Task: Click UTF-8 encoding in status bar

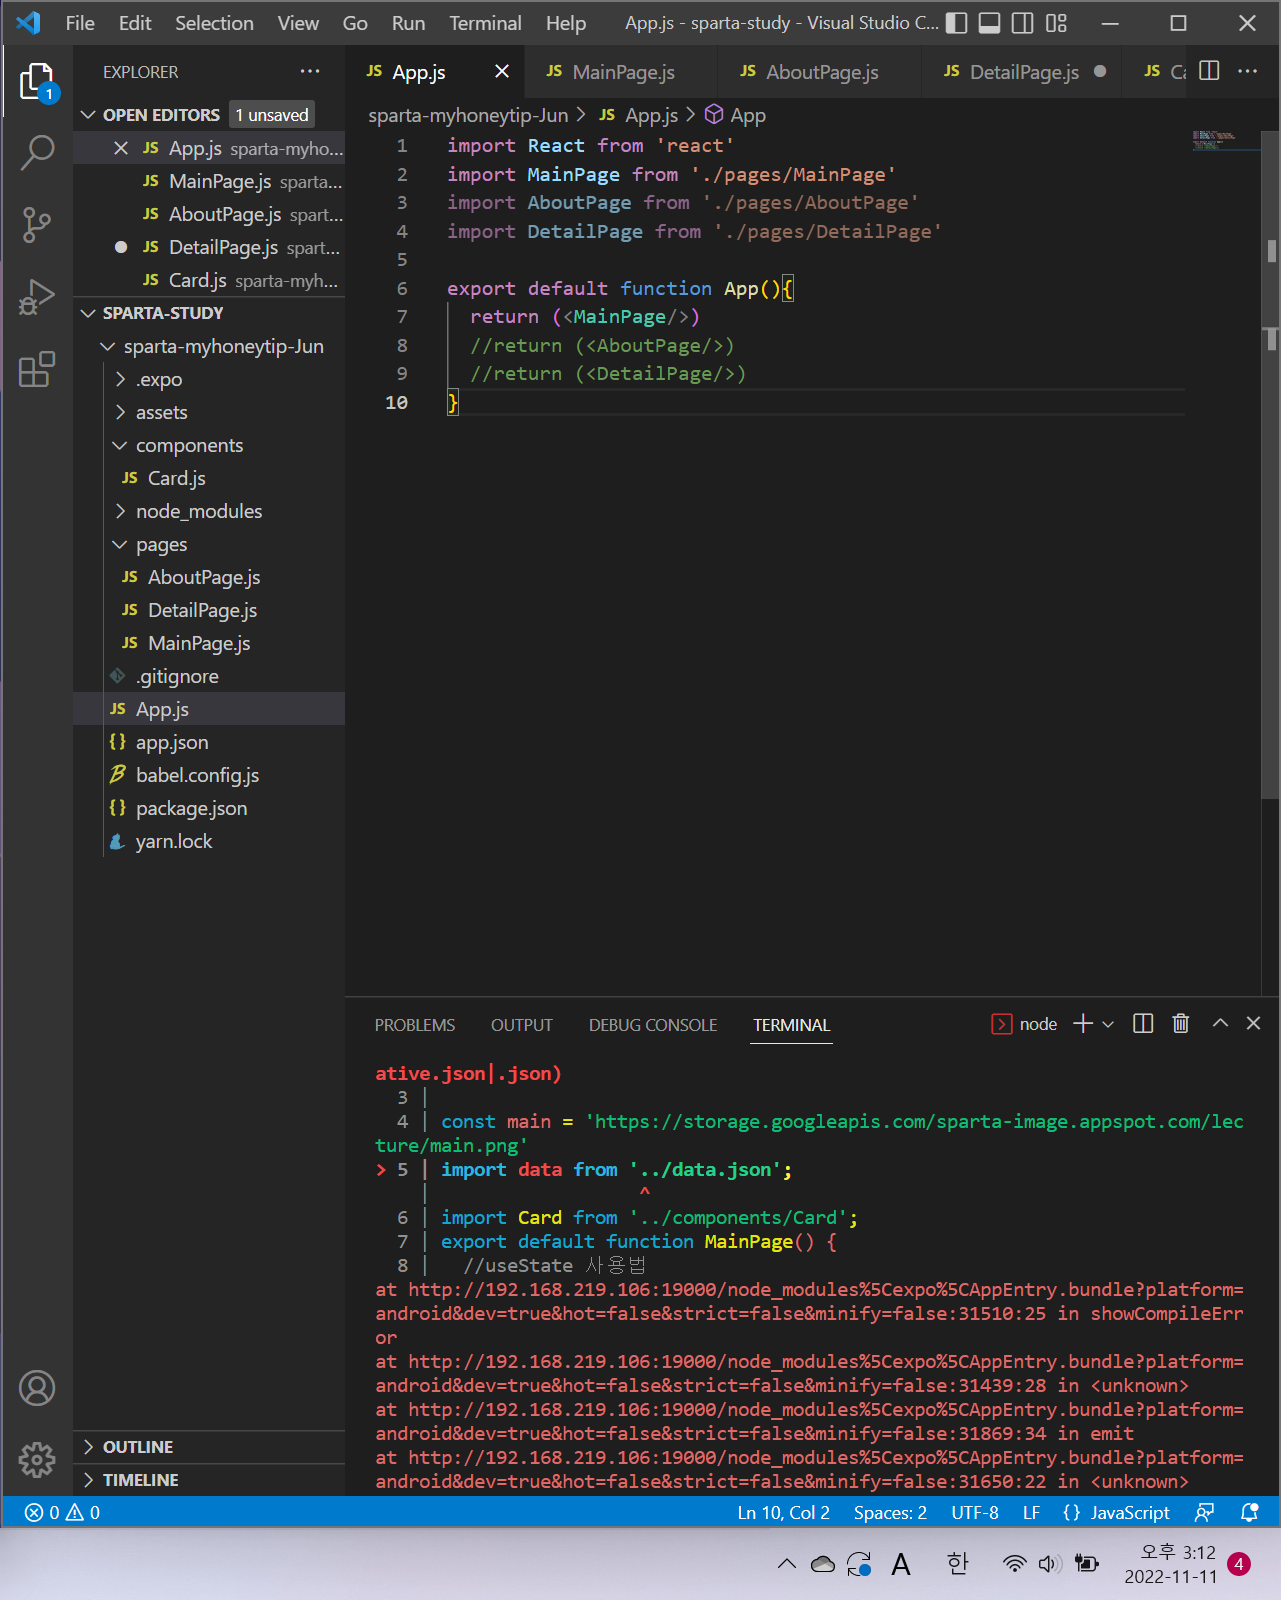Action: 975,1512
